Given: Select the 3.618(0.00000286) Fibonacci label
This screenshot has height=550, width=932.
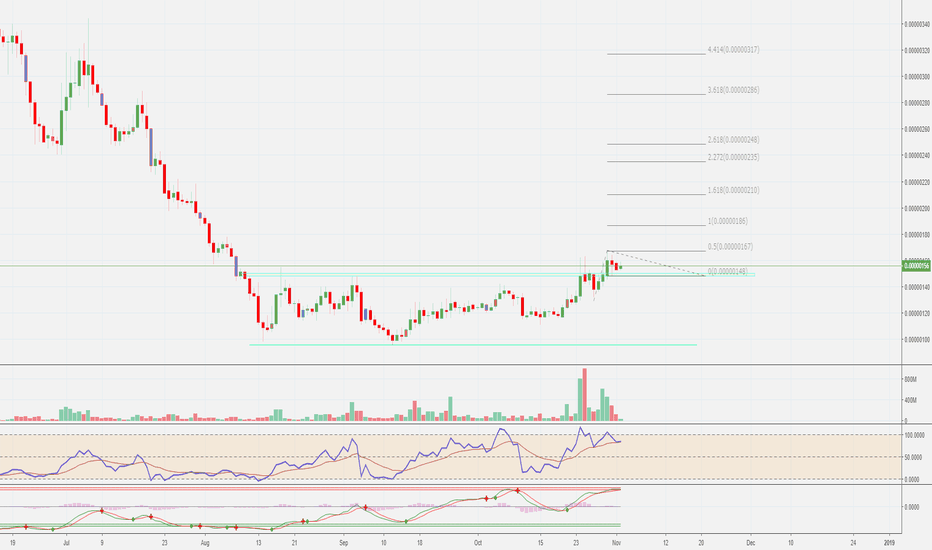Looking at the screenshot, I should pyautogui.click(x=733, y=90).
